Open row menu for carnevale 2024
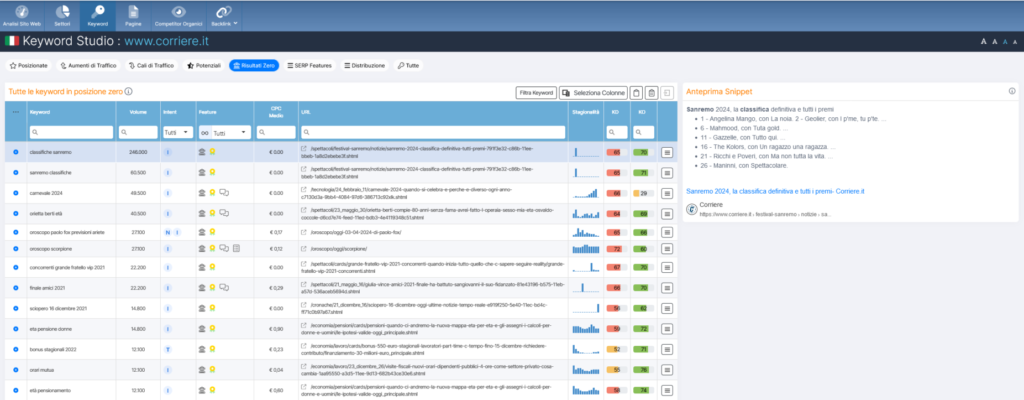This screenshot has height=400, width=1024. click(x=667, y=193)
